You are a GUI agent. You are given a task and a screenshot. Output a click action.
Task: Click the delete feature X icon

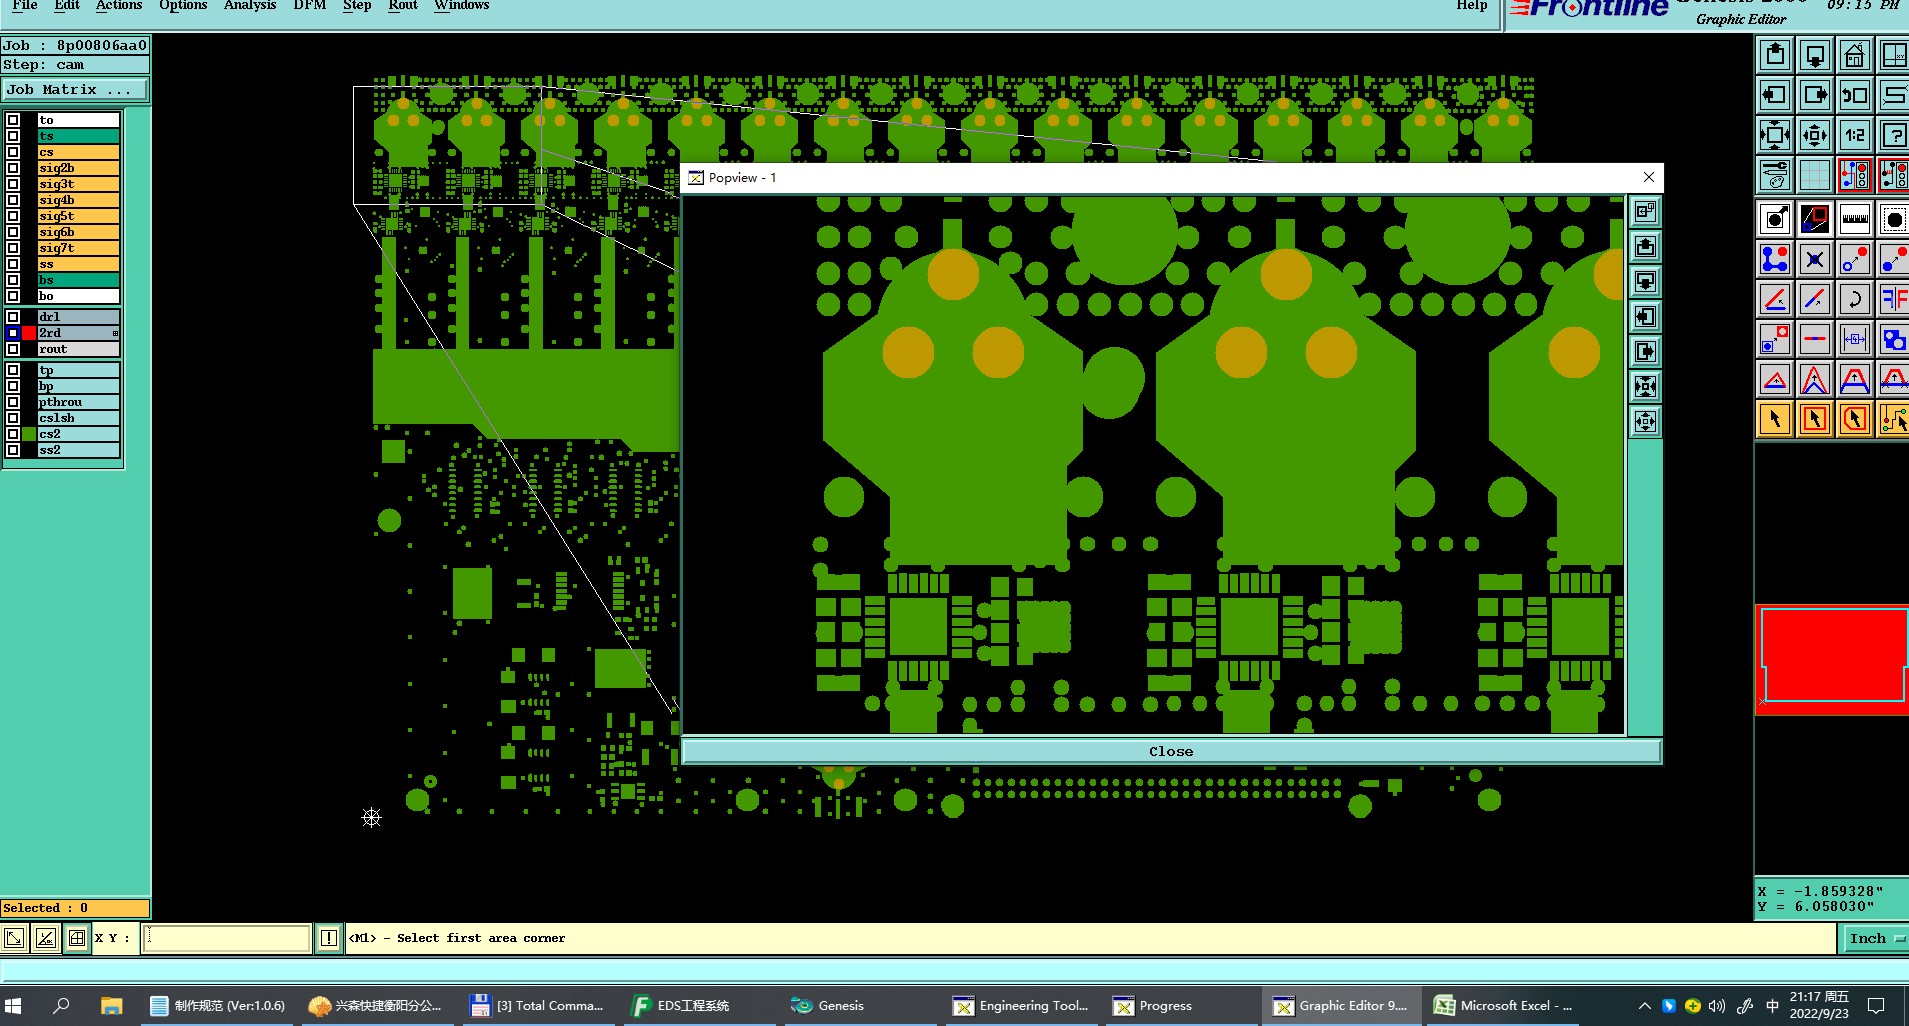click(x=1815, y=259)
